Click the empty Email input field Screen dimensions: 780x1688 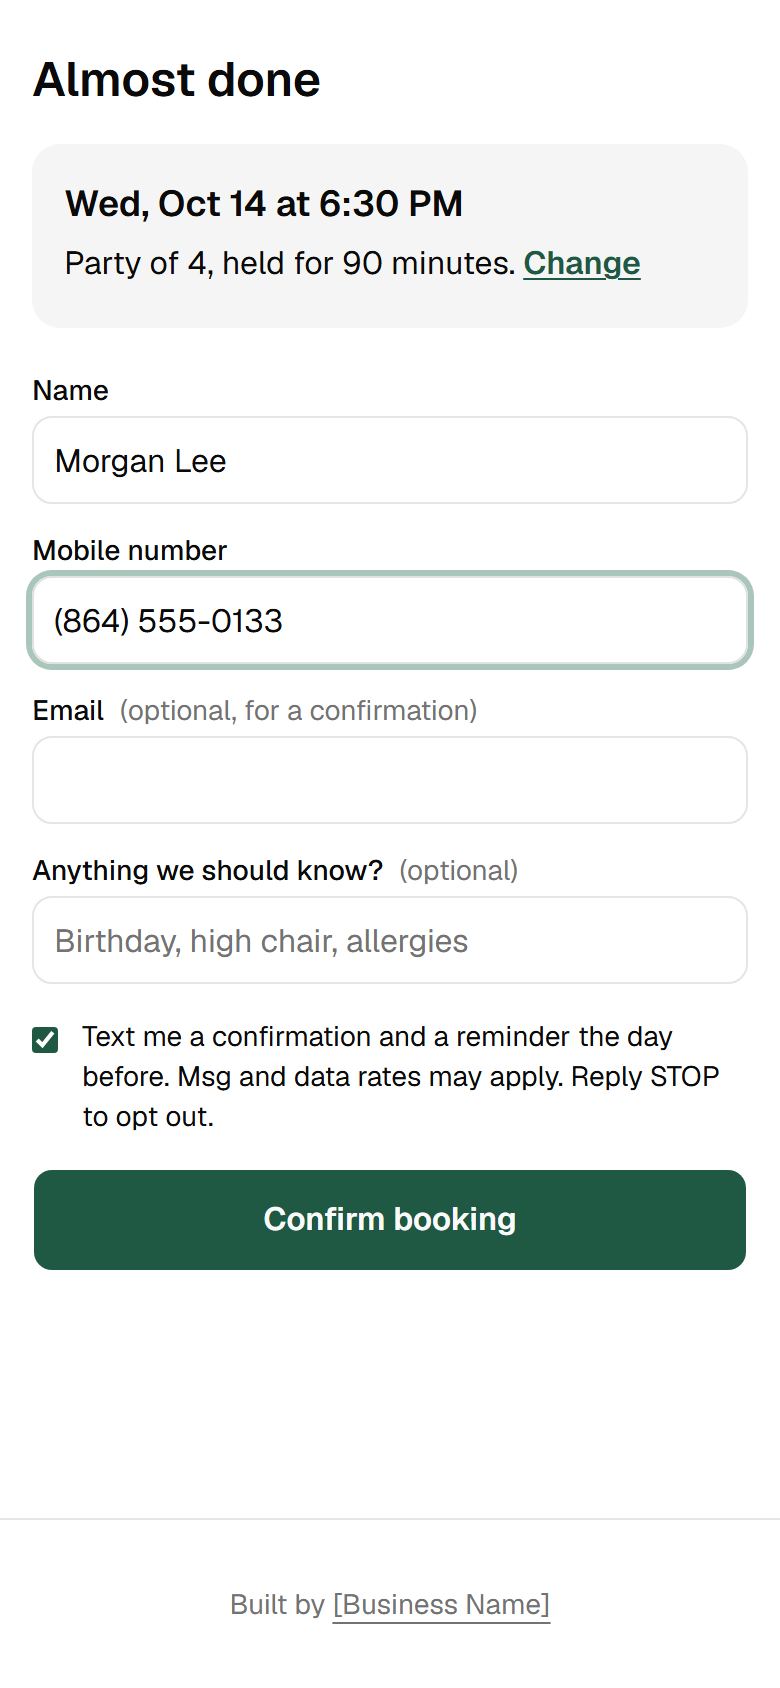pos(390,780)
